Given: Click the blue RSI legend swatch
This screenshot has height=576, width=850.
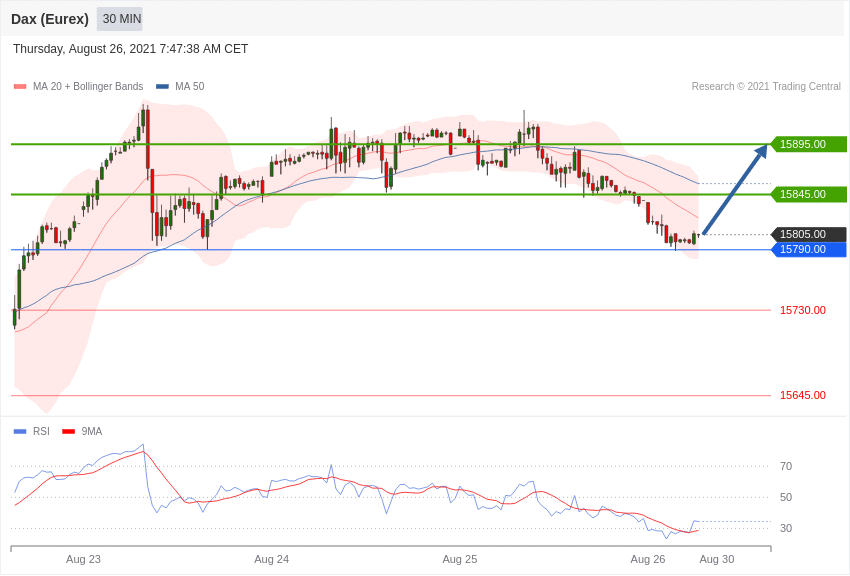Looking at the screenshot, I should (x=20, y=432).
